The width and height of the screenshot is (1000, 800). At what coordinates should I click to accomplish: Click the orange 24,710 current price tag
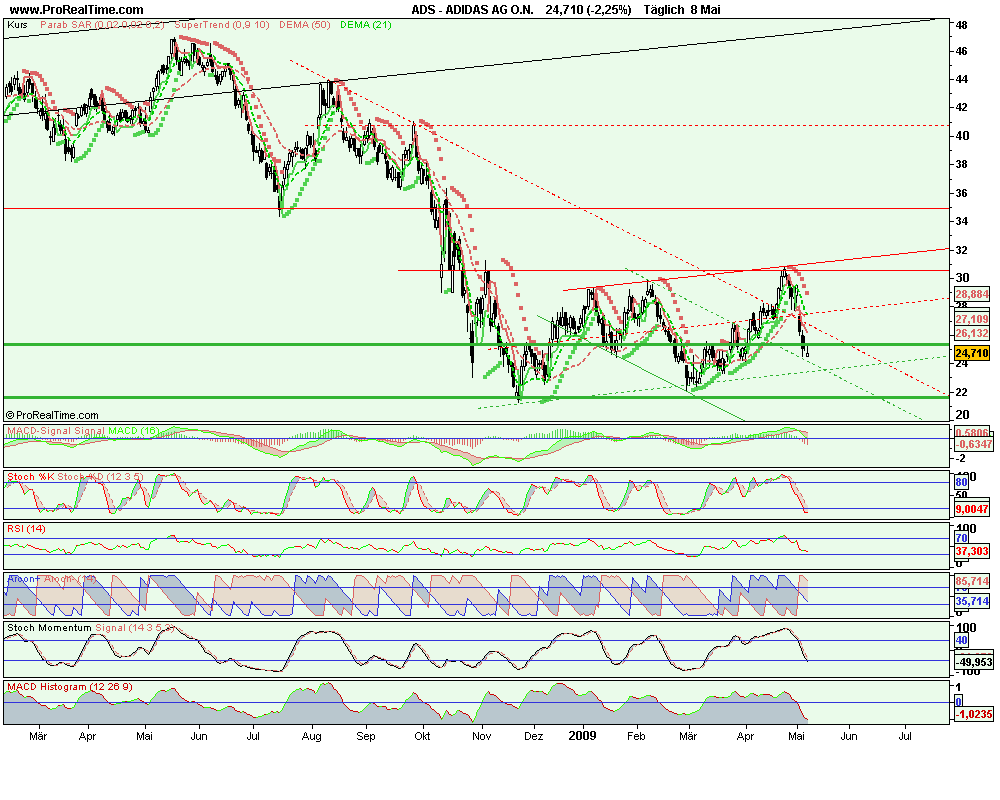pos(971,353)
